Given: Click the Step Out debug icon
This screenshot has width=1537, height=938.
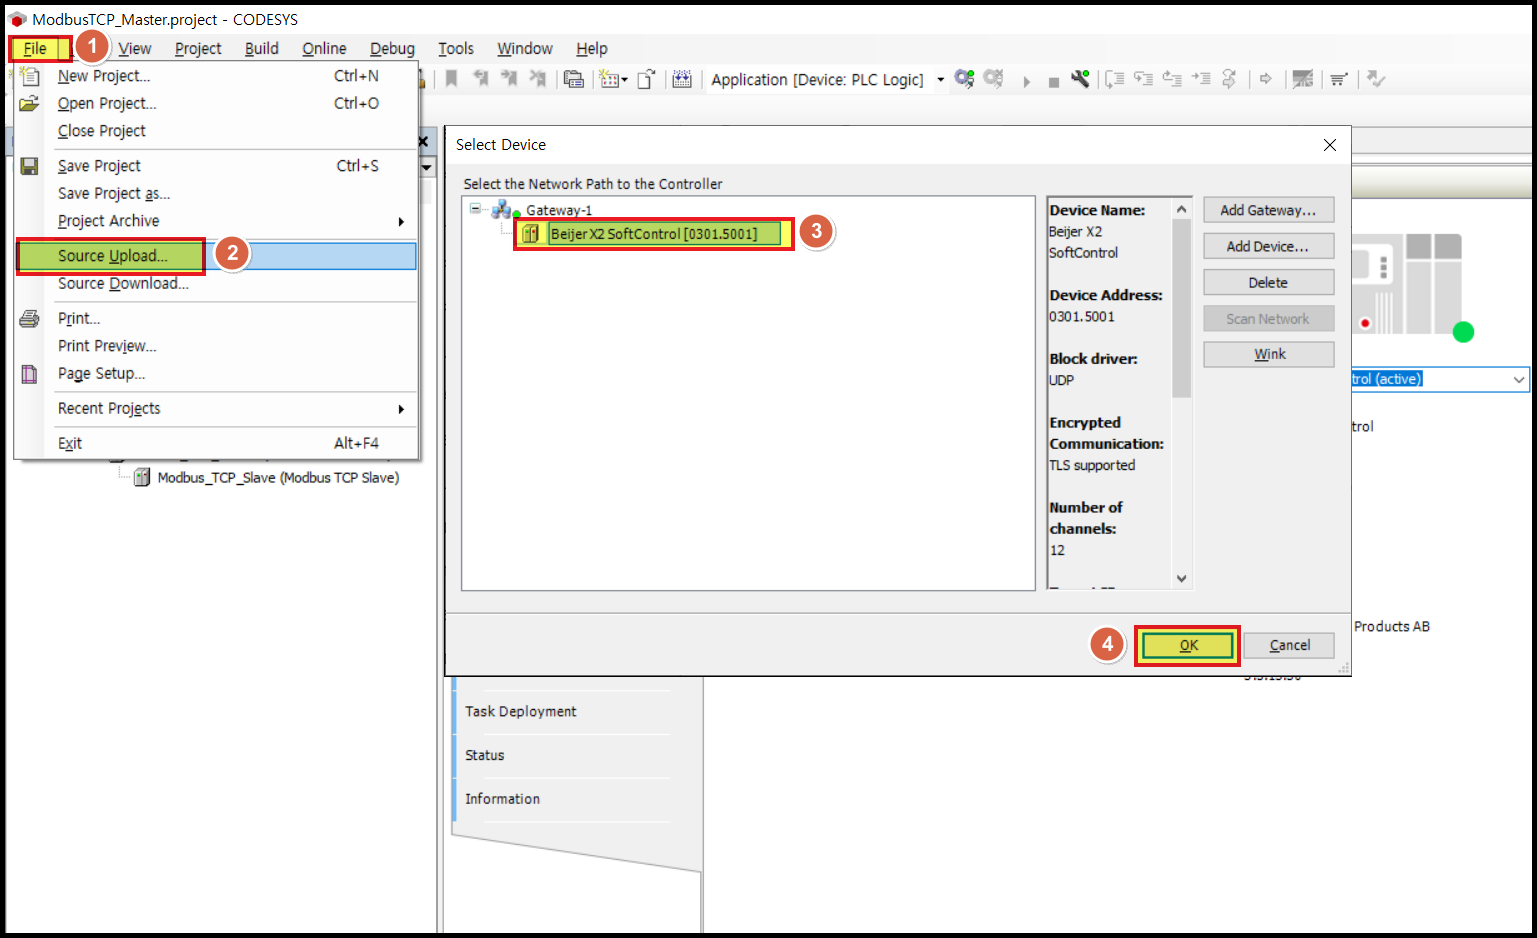Looking at the screenshot, I should point(1171,79).
